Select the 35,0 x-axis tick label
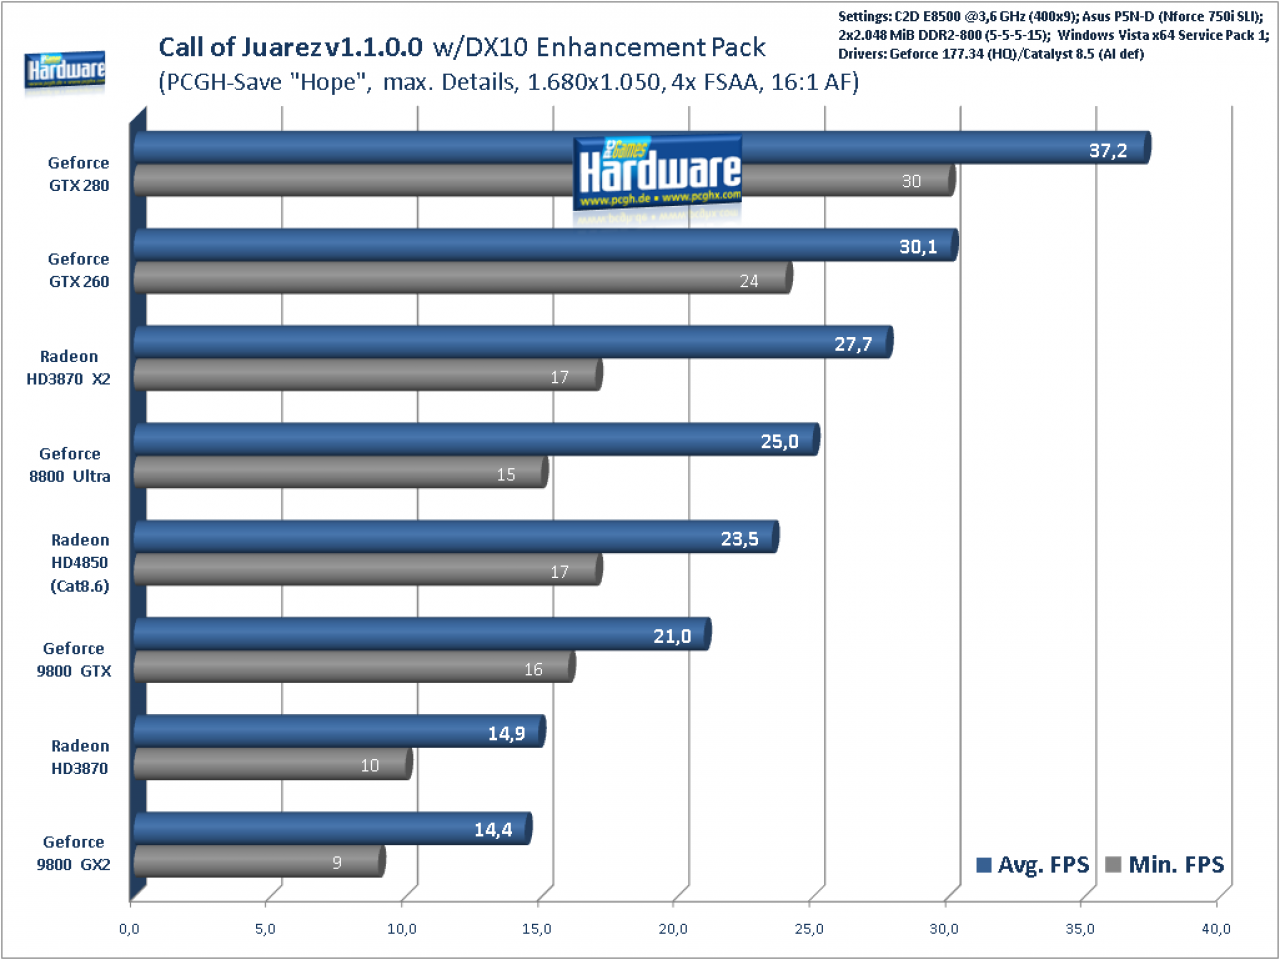1280x960 pixels. click(1080, 929)
